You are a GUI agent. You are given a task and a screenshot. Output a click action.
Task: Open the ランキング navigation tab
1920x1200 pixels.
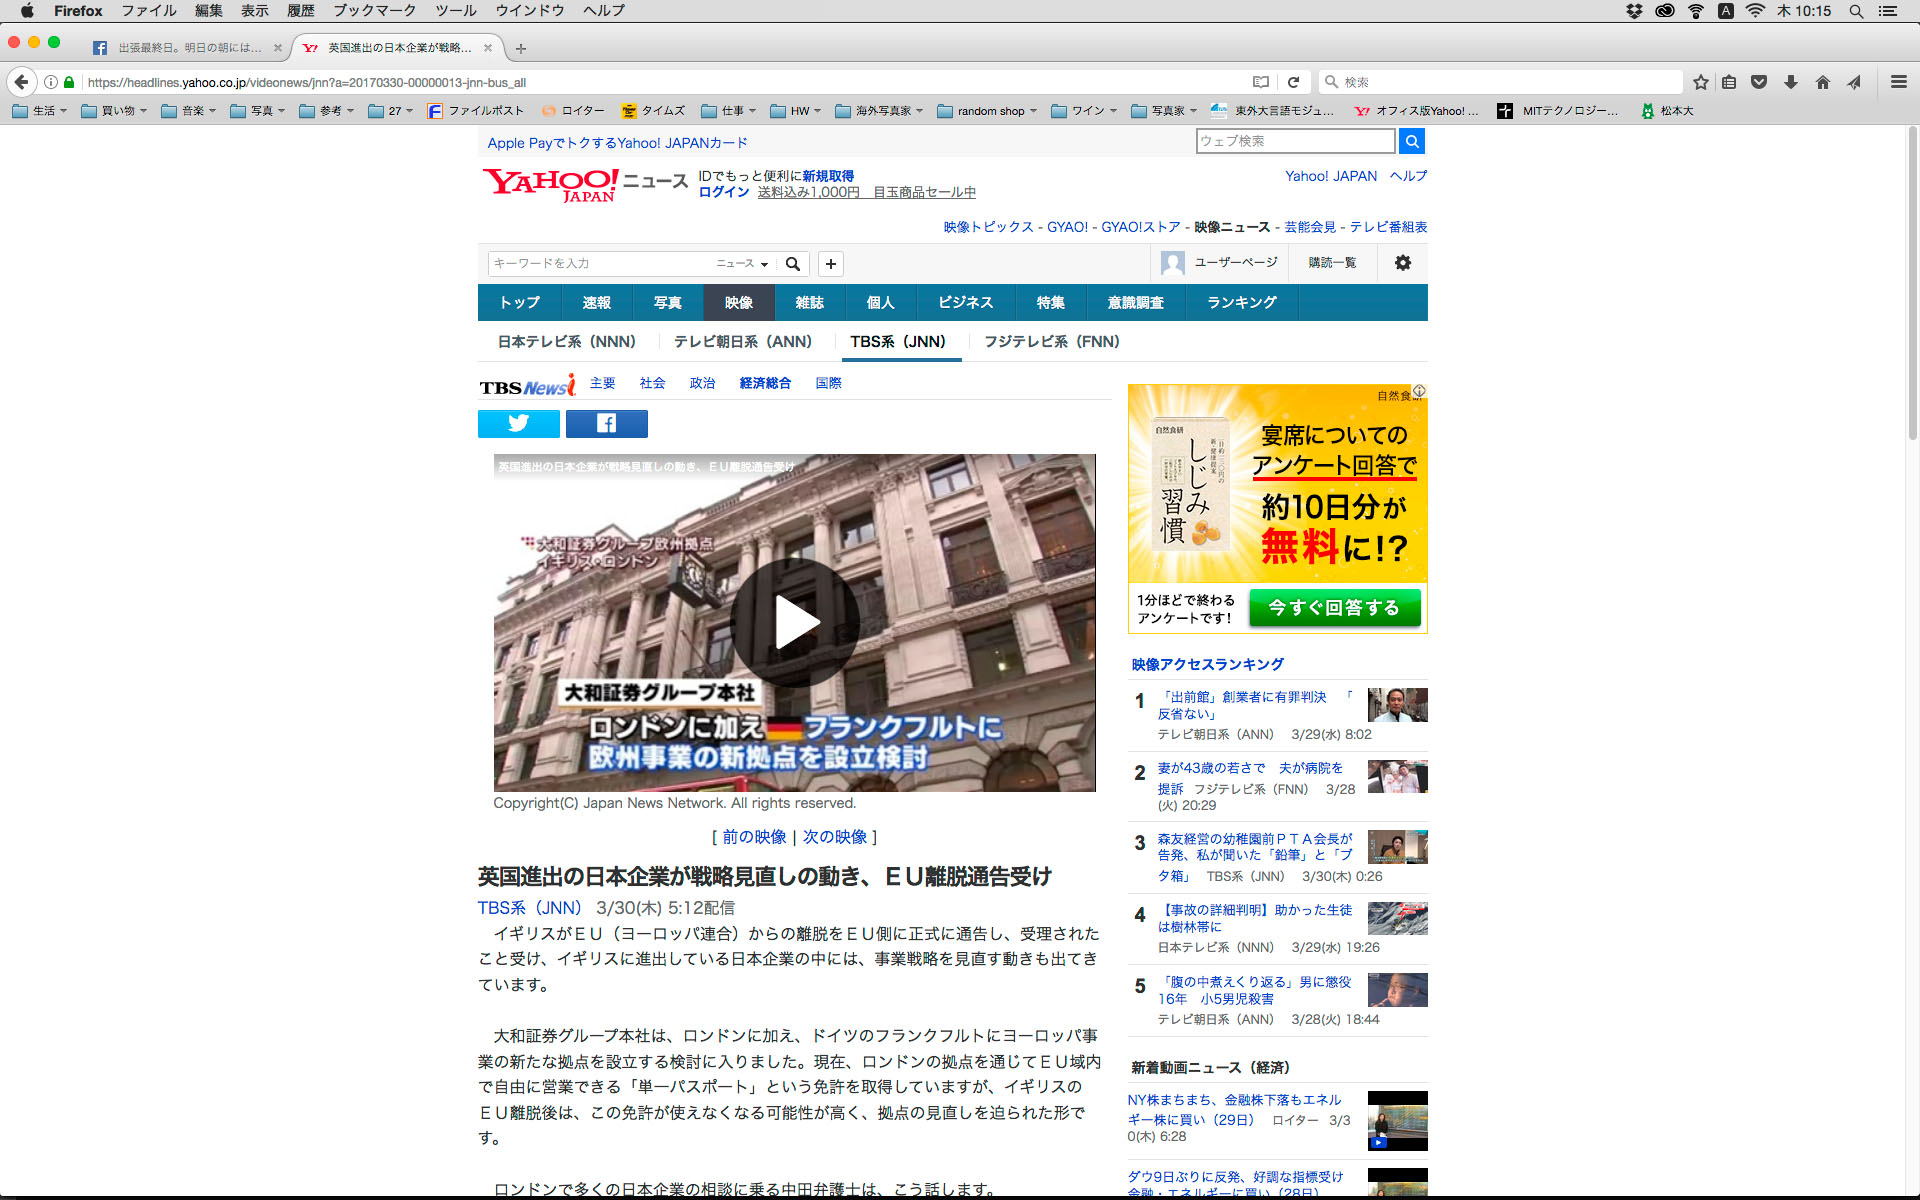tap(1241, 302)
